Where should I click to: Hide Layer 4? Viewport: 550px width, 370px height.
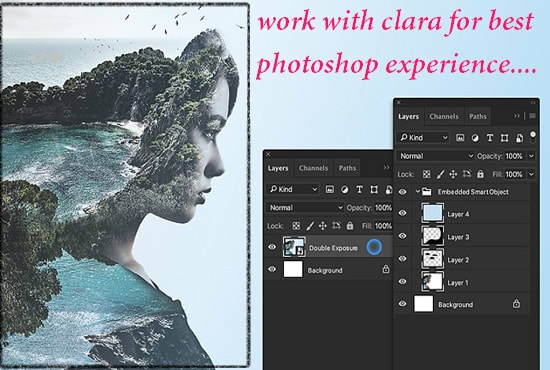coord(403,213)
